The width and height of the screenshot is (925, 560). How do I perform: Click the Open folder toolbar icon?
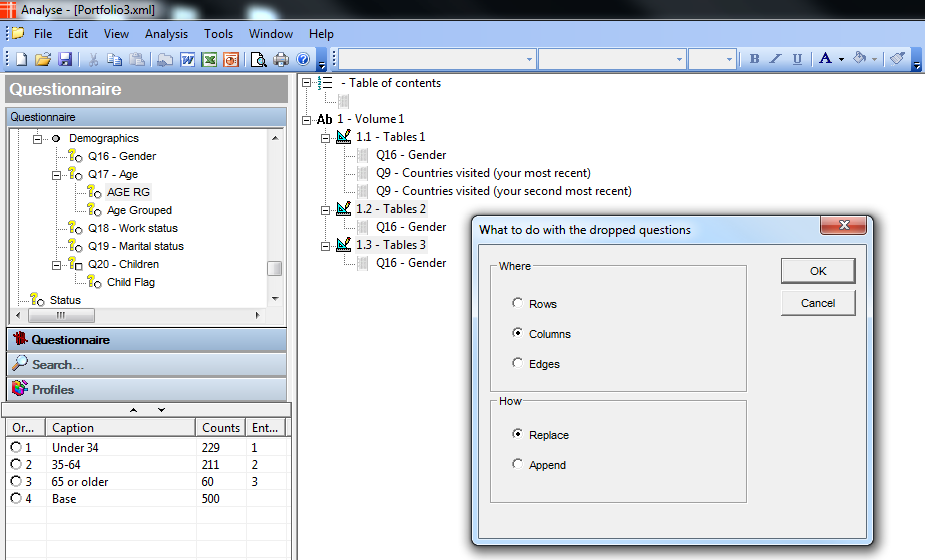(x=42, y=59)
